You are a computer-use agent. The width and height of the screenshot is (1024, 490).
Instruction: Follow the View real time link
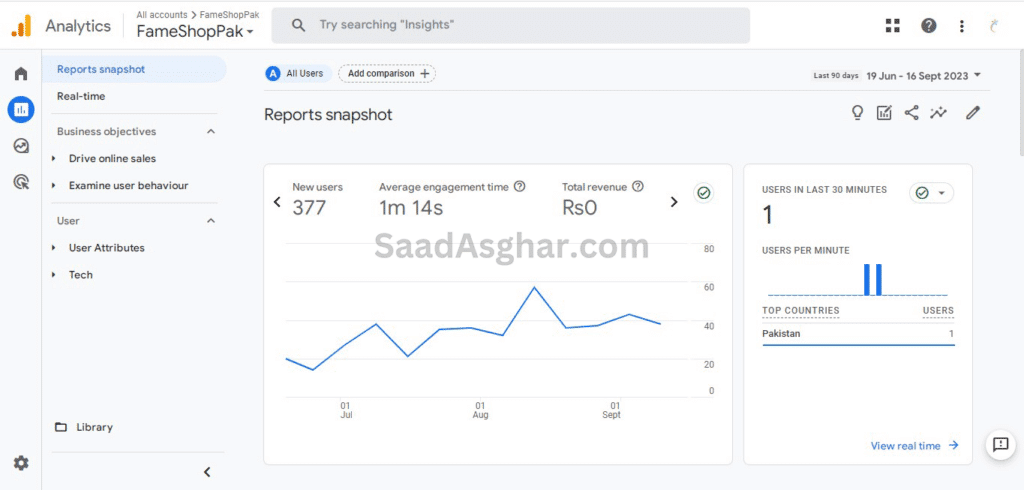coord(914,446)
